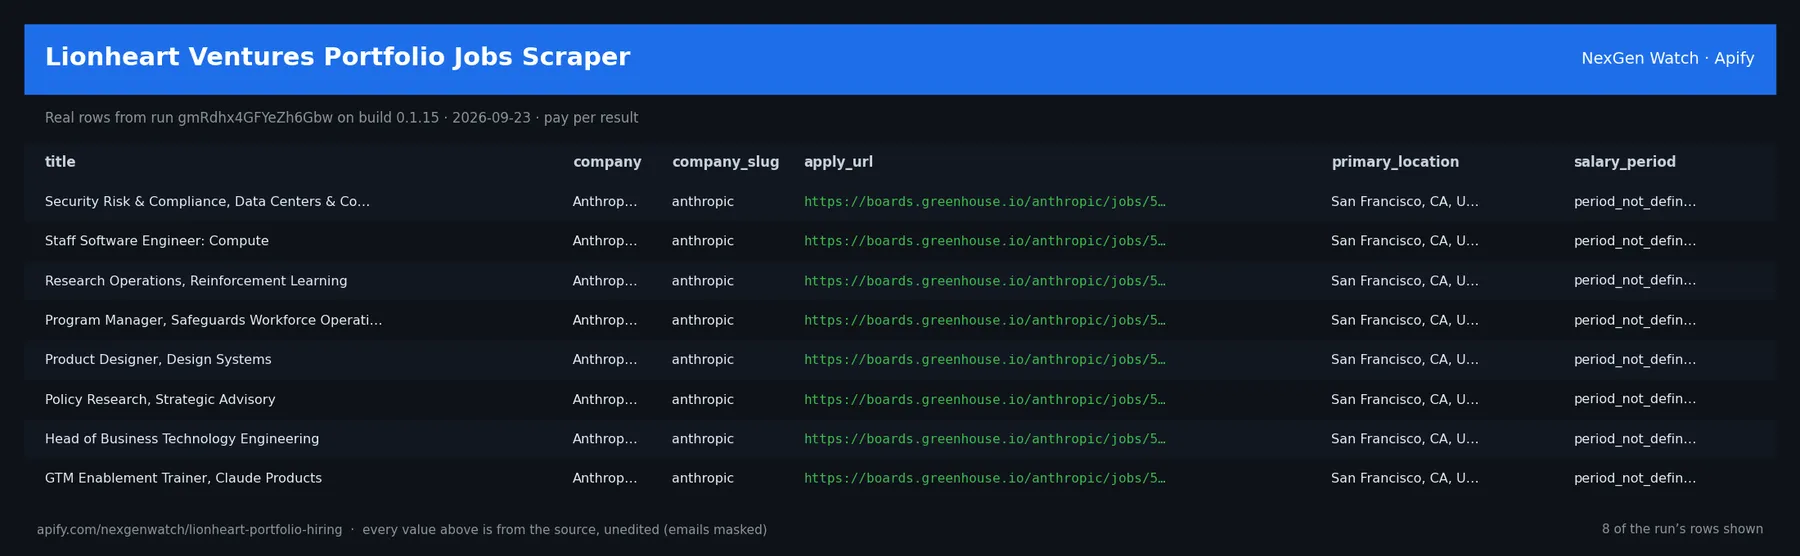The height and width of the screenshot is (556, 1800).
Task: Open apply URL for Program Manager, Safeguards row
Action: point(984,320)
